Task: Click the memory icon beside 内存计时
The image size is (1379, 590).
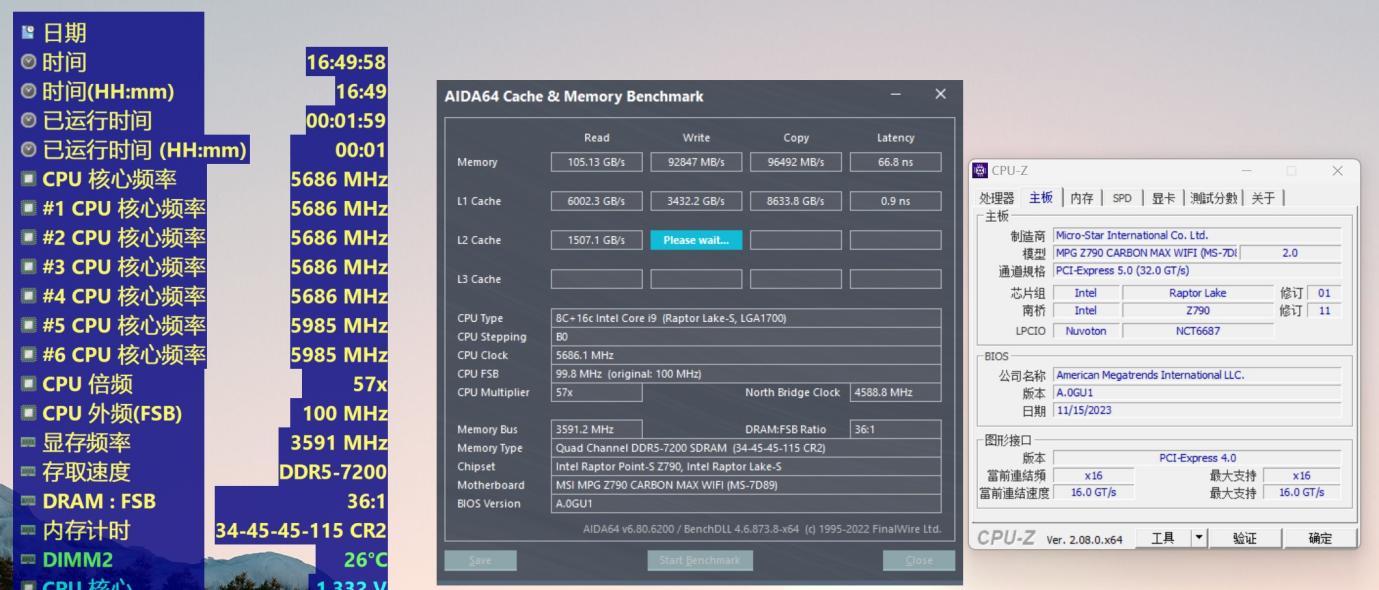Action: click(x=28, y=530)
